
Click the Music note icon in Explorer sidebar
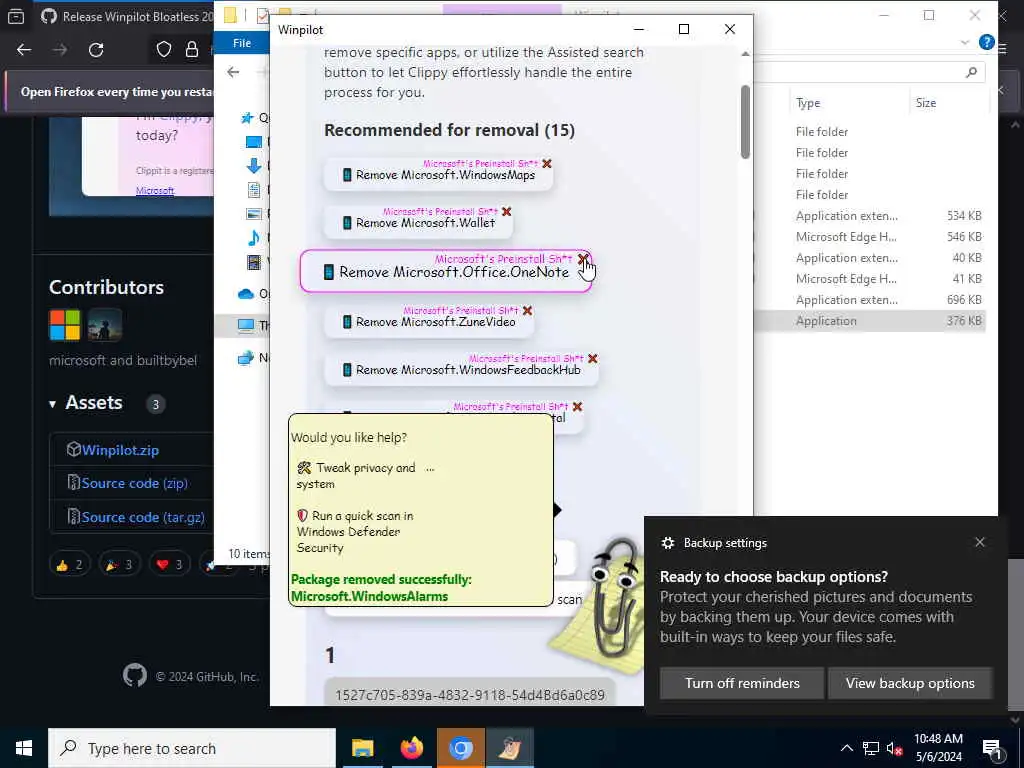coord(253,238)
